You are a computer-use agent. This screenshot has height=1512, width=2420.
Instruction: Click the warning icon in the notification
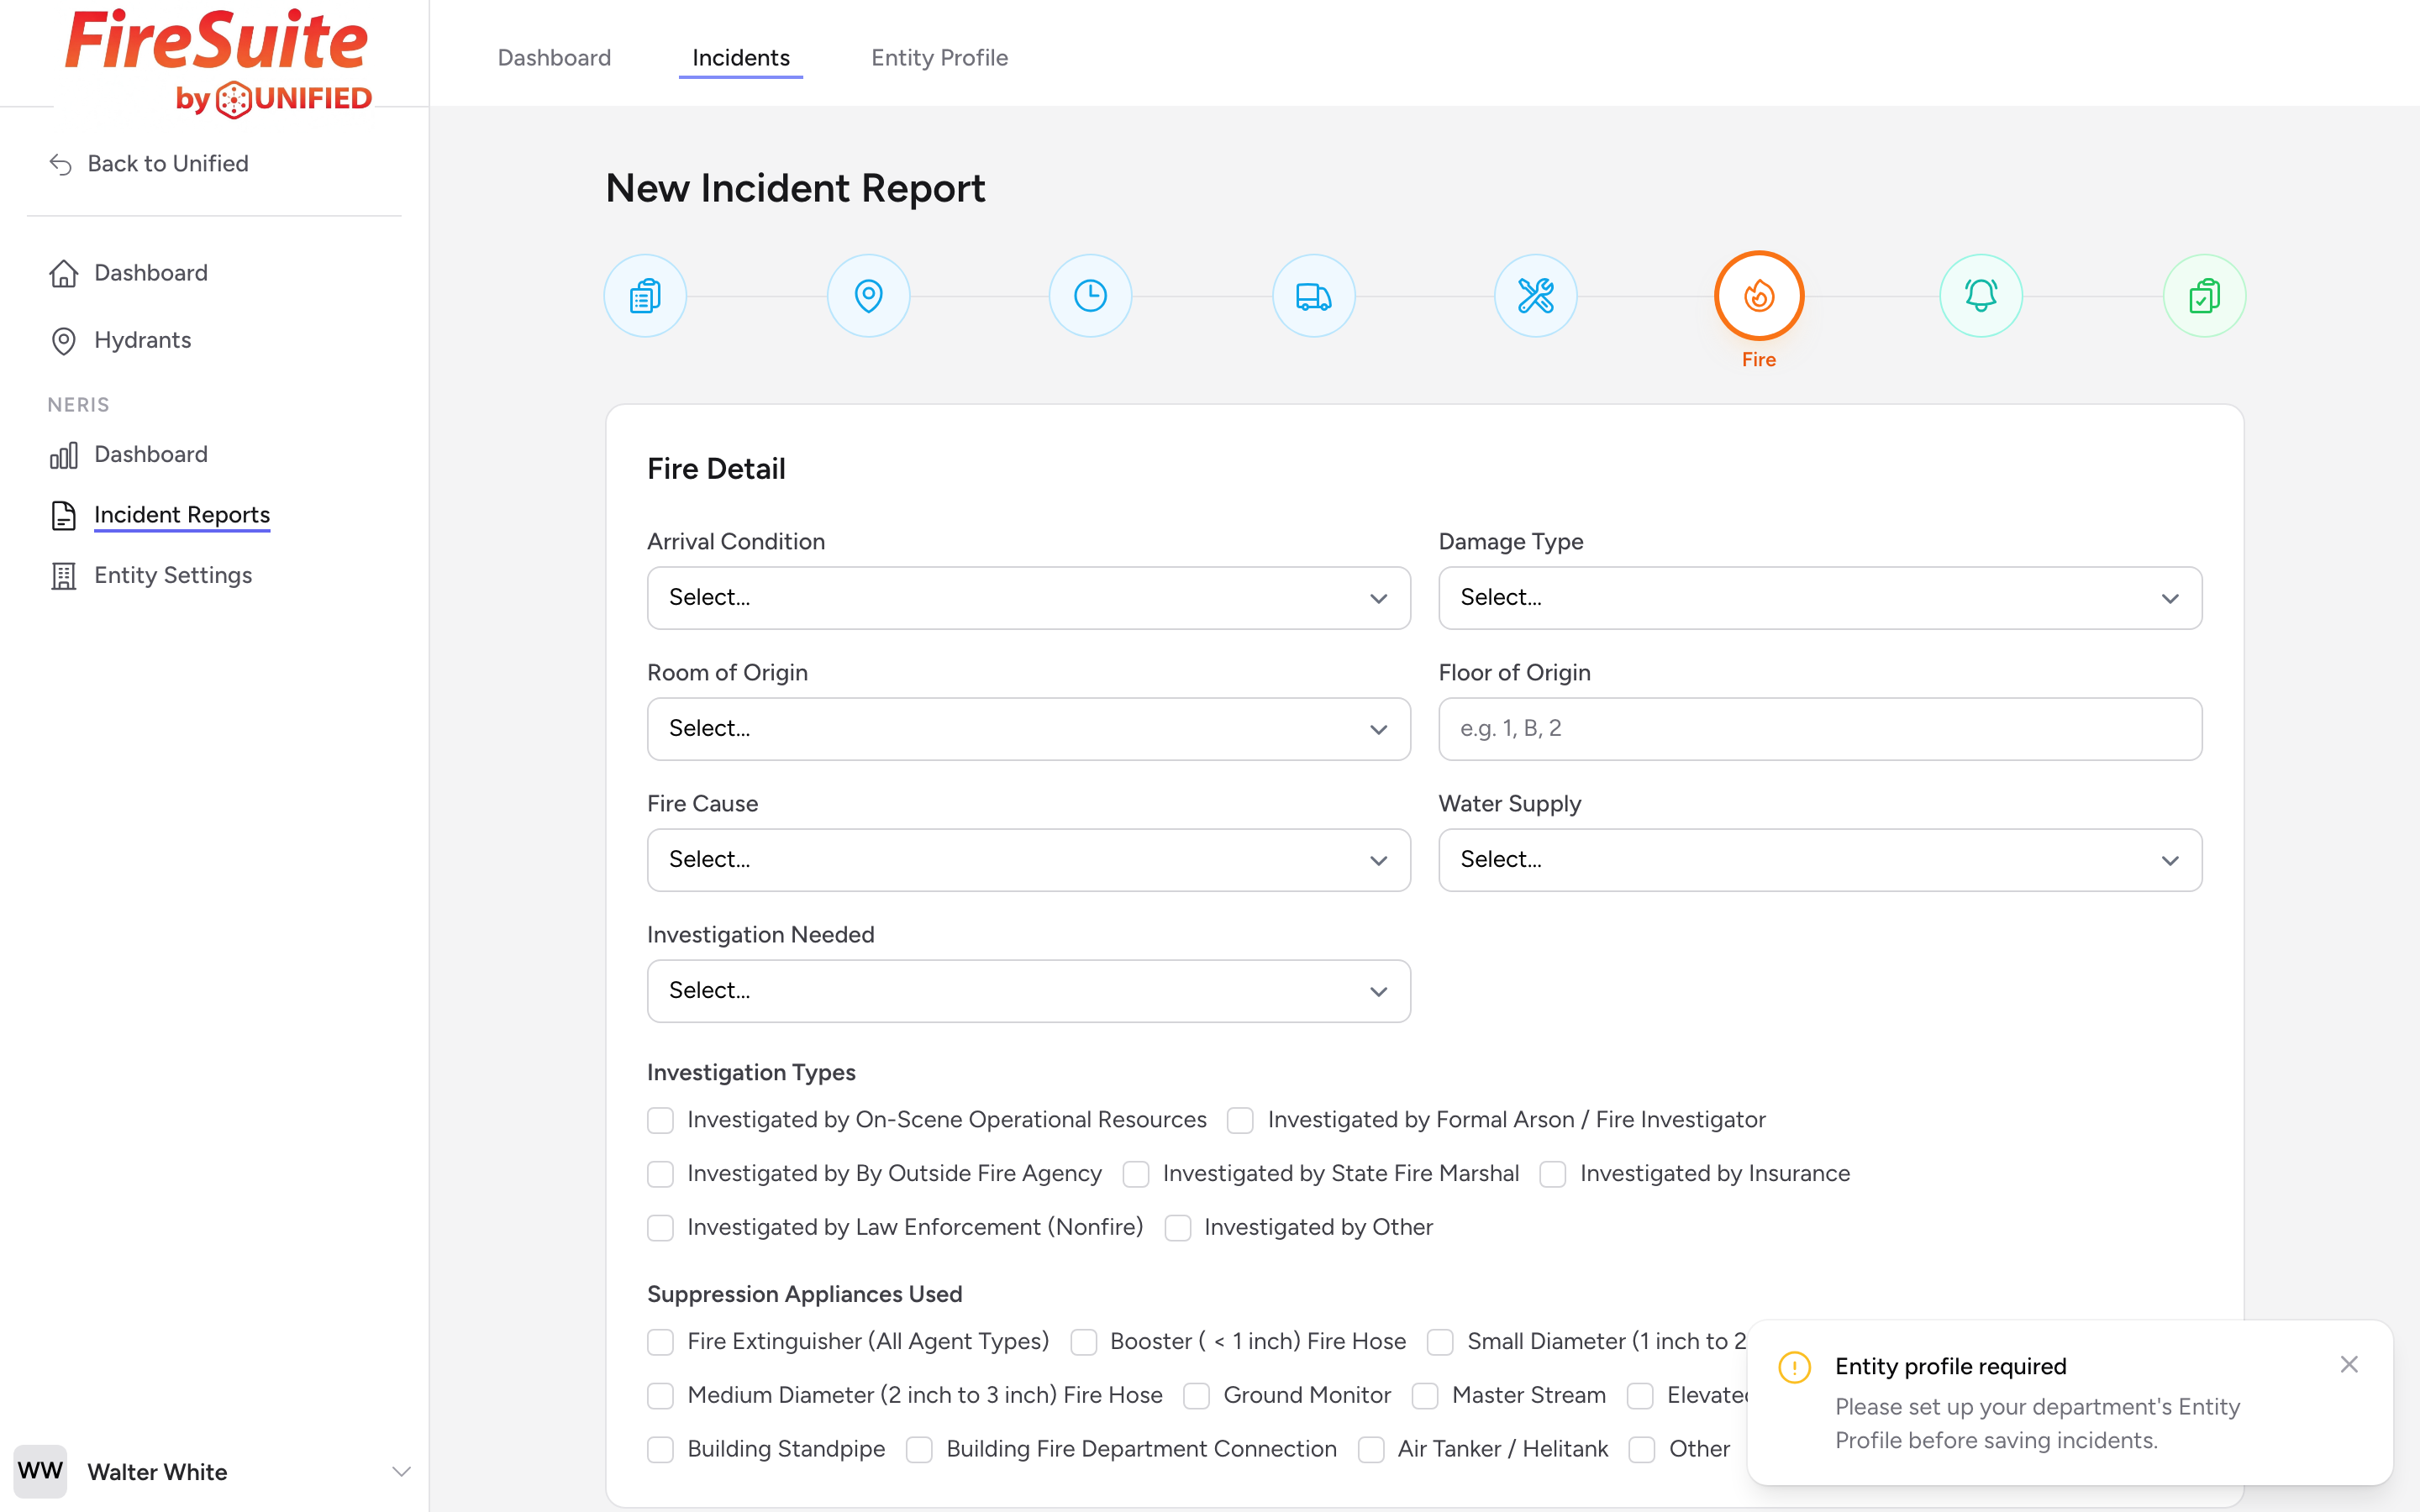coord(1794,1367)
